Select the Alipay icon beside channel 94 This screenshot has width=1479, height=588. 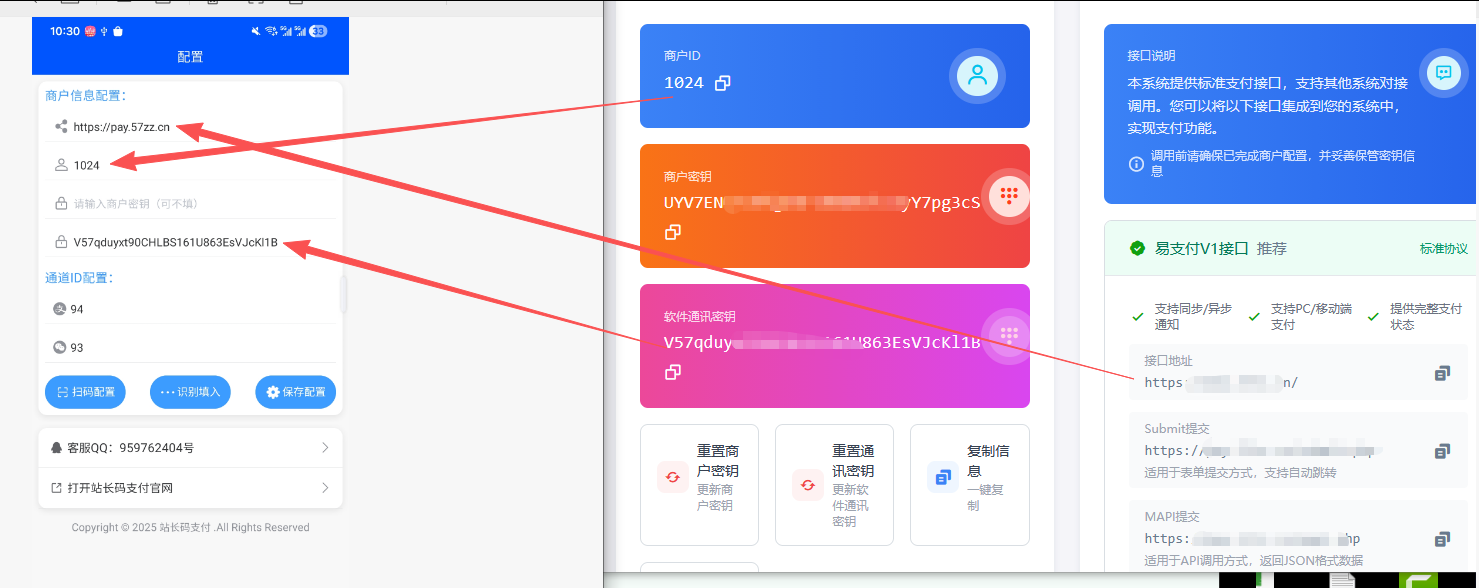pyautogui.click(x=59, y=309)
